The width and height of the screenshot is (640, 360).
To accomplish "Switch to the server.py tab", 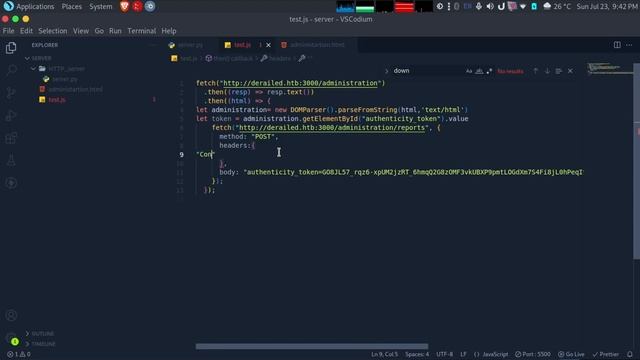I will [190, 45].
